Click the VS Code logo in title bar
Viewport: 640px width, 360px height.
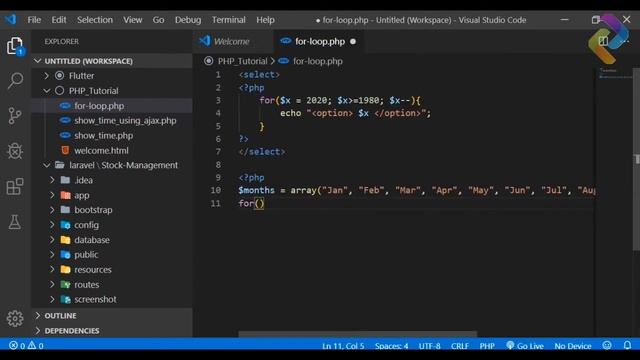pyautogui.click(x=10, y=19)
